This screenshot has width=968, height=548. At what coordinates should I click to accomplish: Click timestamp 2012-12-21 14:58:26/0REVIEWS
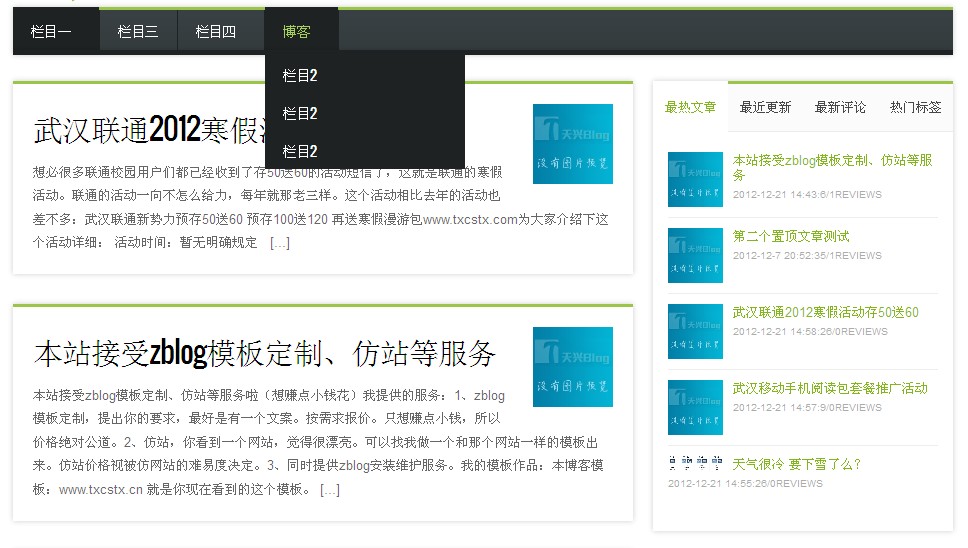[810, 331]
